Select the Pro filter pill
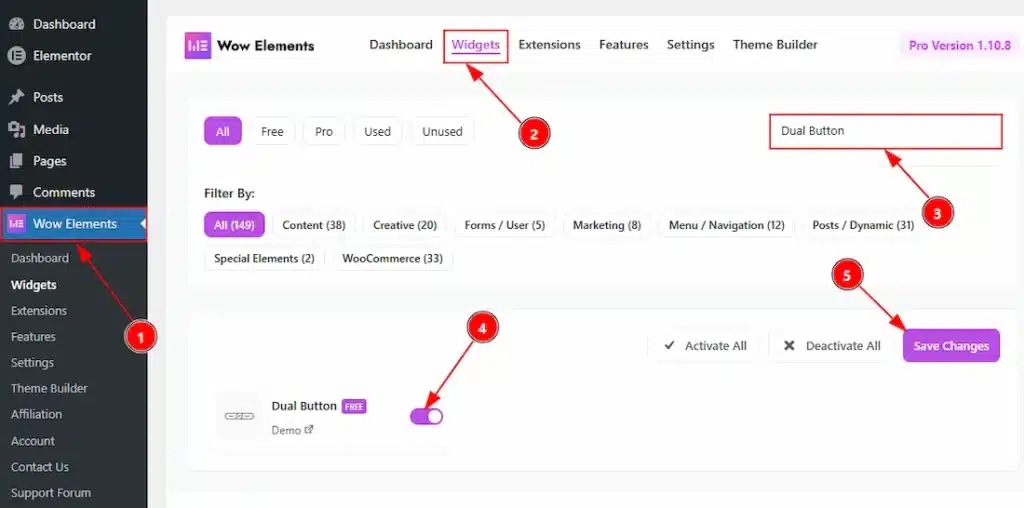Image resolution: width=1024 pixels, height=508 pixels. pyautogui.click(x=323, y=131)
